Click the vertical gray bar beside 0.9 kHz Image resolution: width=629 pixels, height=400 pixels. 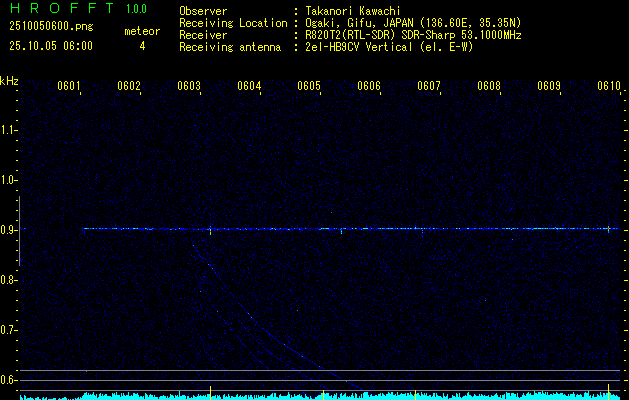click(19, 231)
